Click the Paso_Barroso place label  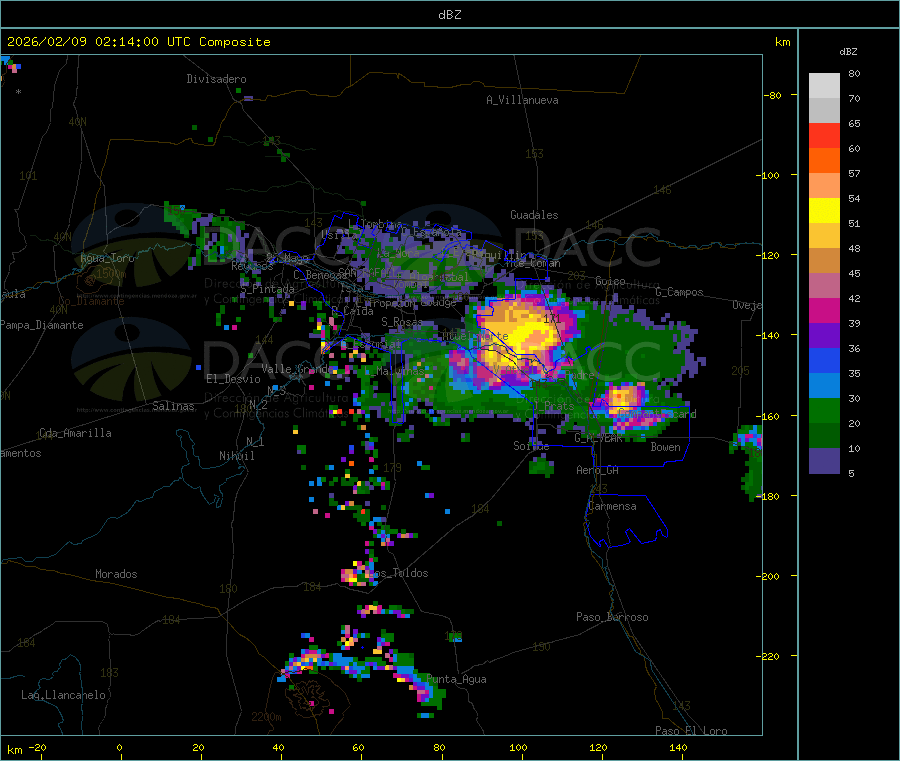click(x=612, y=617)
